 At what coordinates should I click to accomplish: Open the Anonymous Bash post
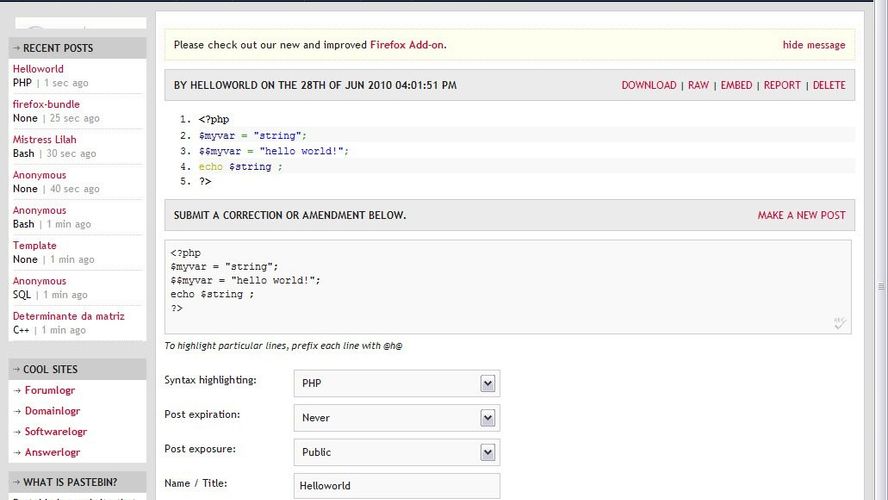[x=39, y=210]
